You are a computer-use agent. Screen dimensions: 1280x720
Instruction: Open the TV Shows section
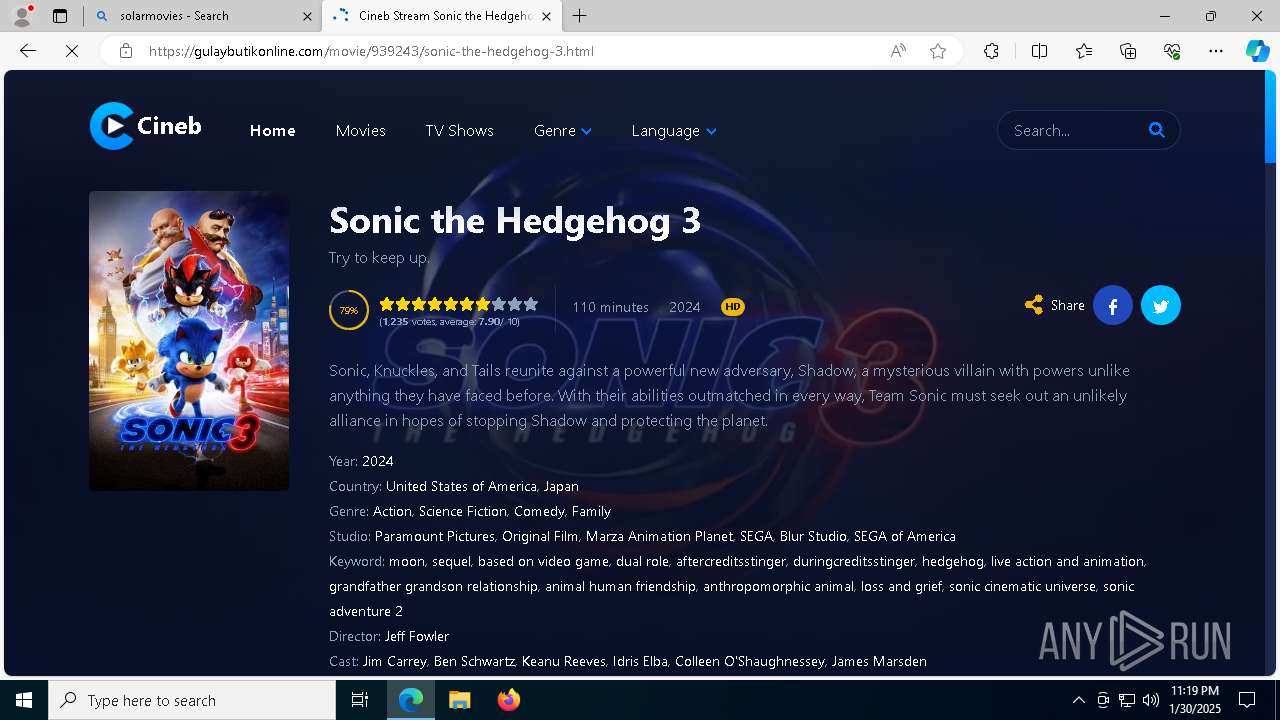(x=459, y=130)
